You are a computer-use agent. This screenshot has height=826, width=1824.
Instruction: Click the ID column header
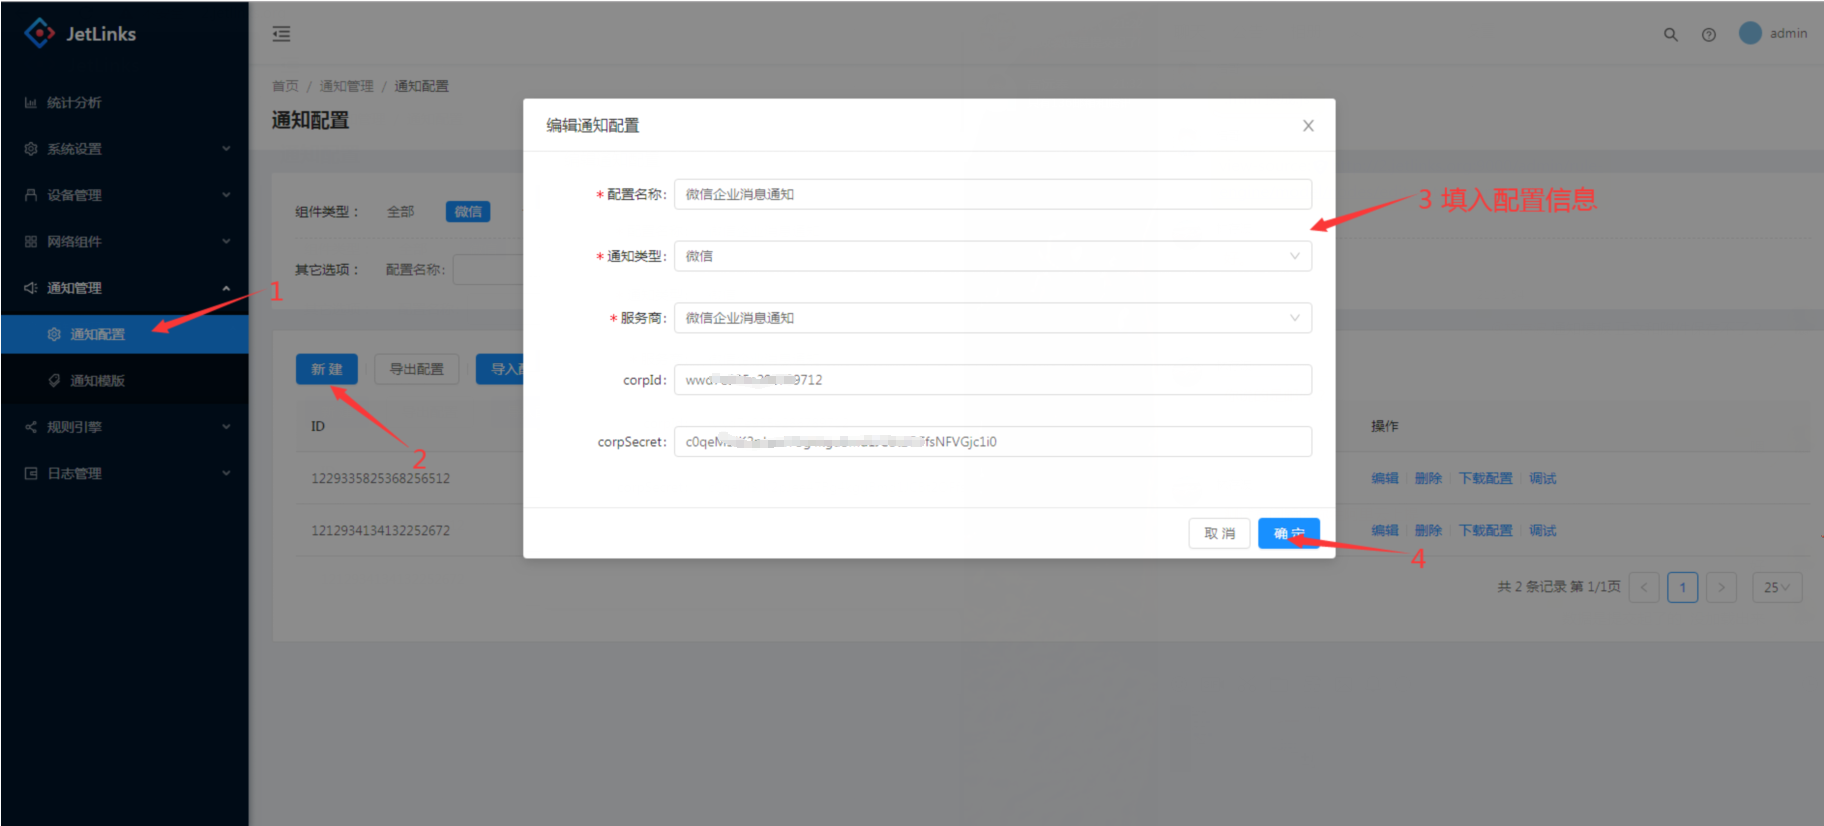318,426
